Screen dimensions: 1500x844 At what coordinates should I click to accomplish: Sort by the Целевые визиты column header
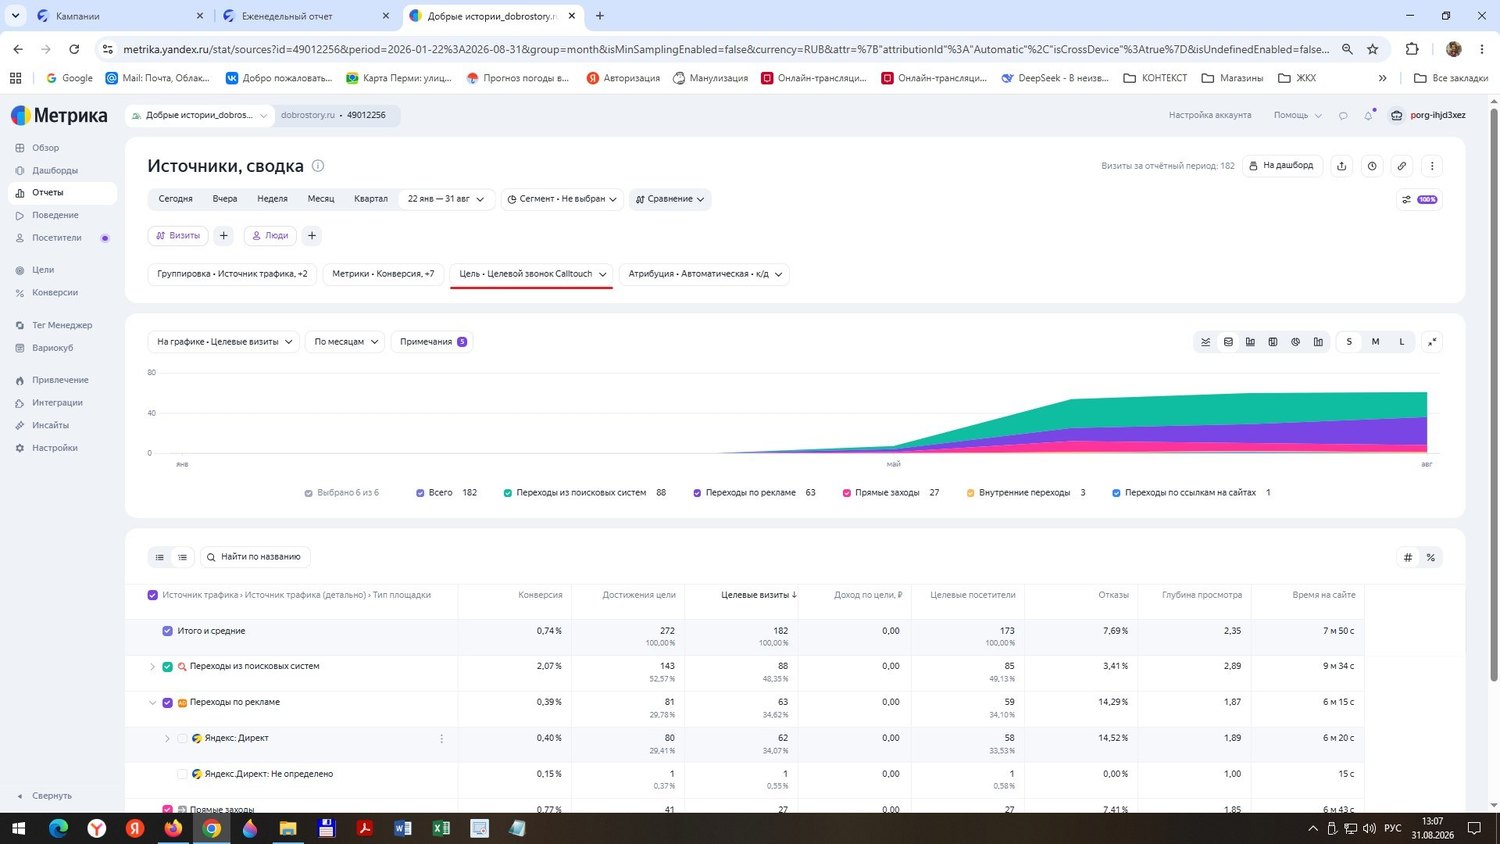(759, 595)
